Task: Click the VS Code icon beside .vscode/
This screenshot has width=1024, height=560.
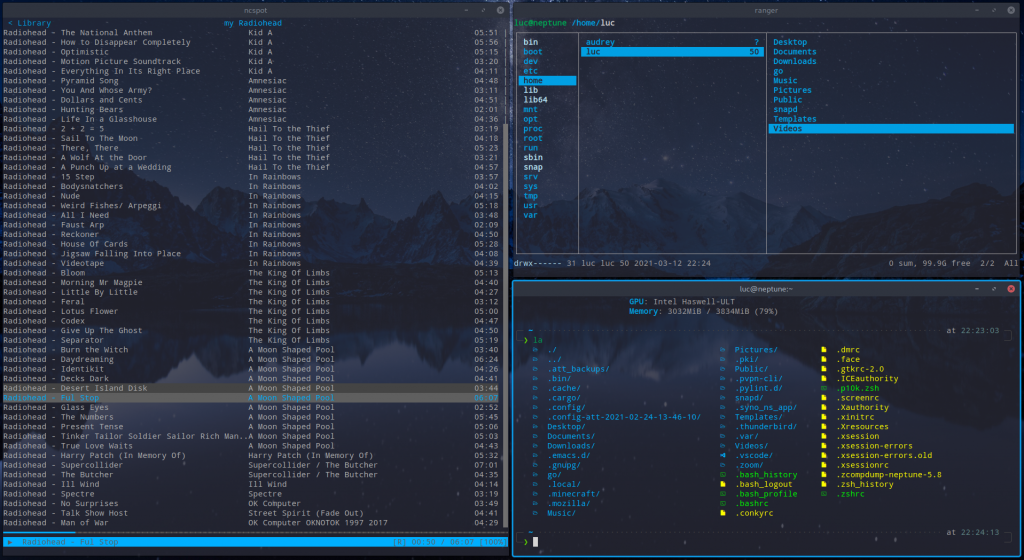Action: pos(723,456)
